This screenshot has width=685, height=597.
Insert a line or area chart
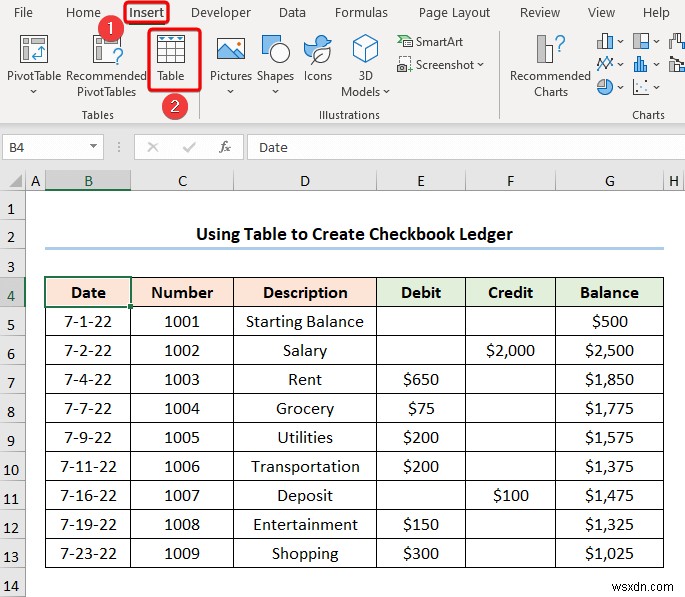[x=605, y=64]
